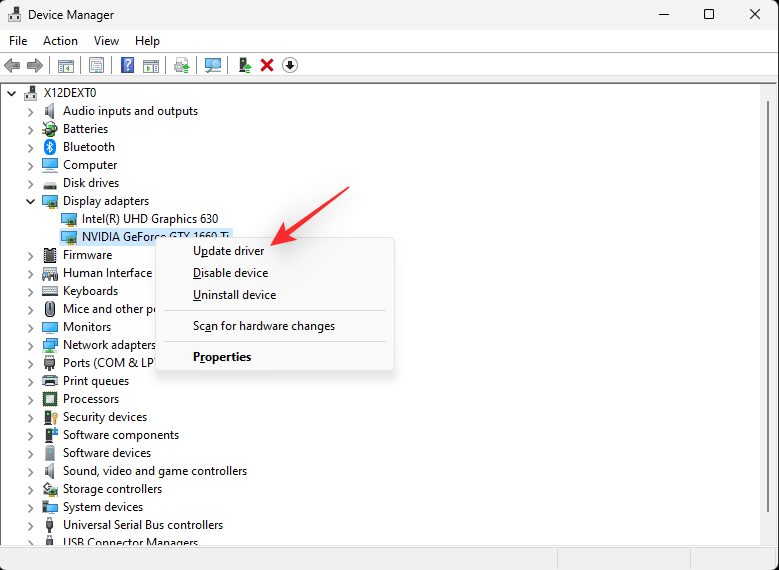The image size is (779, 570).
Task: Choose Disable device in context menu
Action: tap(230, 273)
